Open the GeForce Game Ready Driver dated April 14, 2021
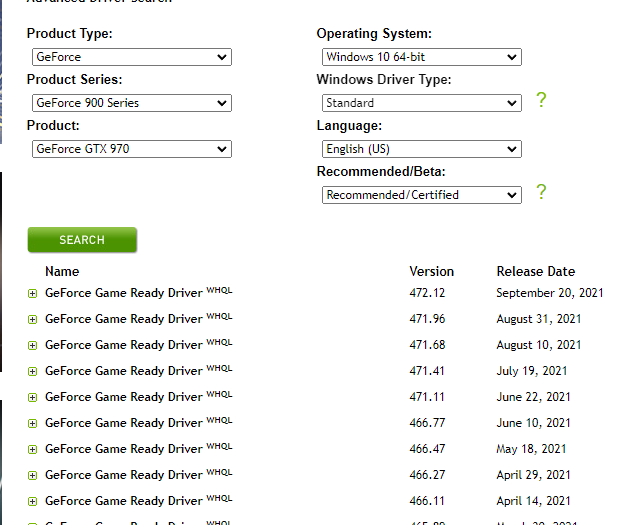Viewport: 628px width, 525px height. pos(139,501)
